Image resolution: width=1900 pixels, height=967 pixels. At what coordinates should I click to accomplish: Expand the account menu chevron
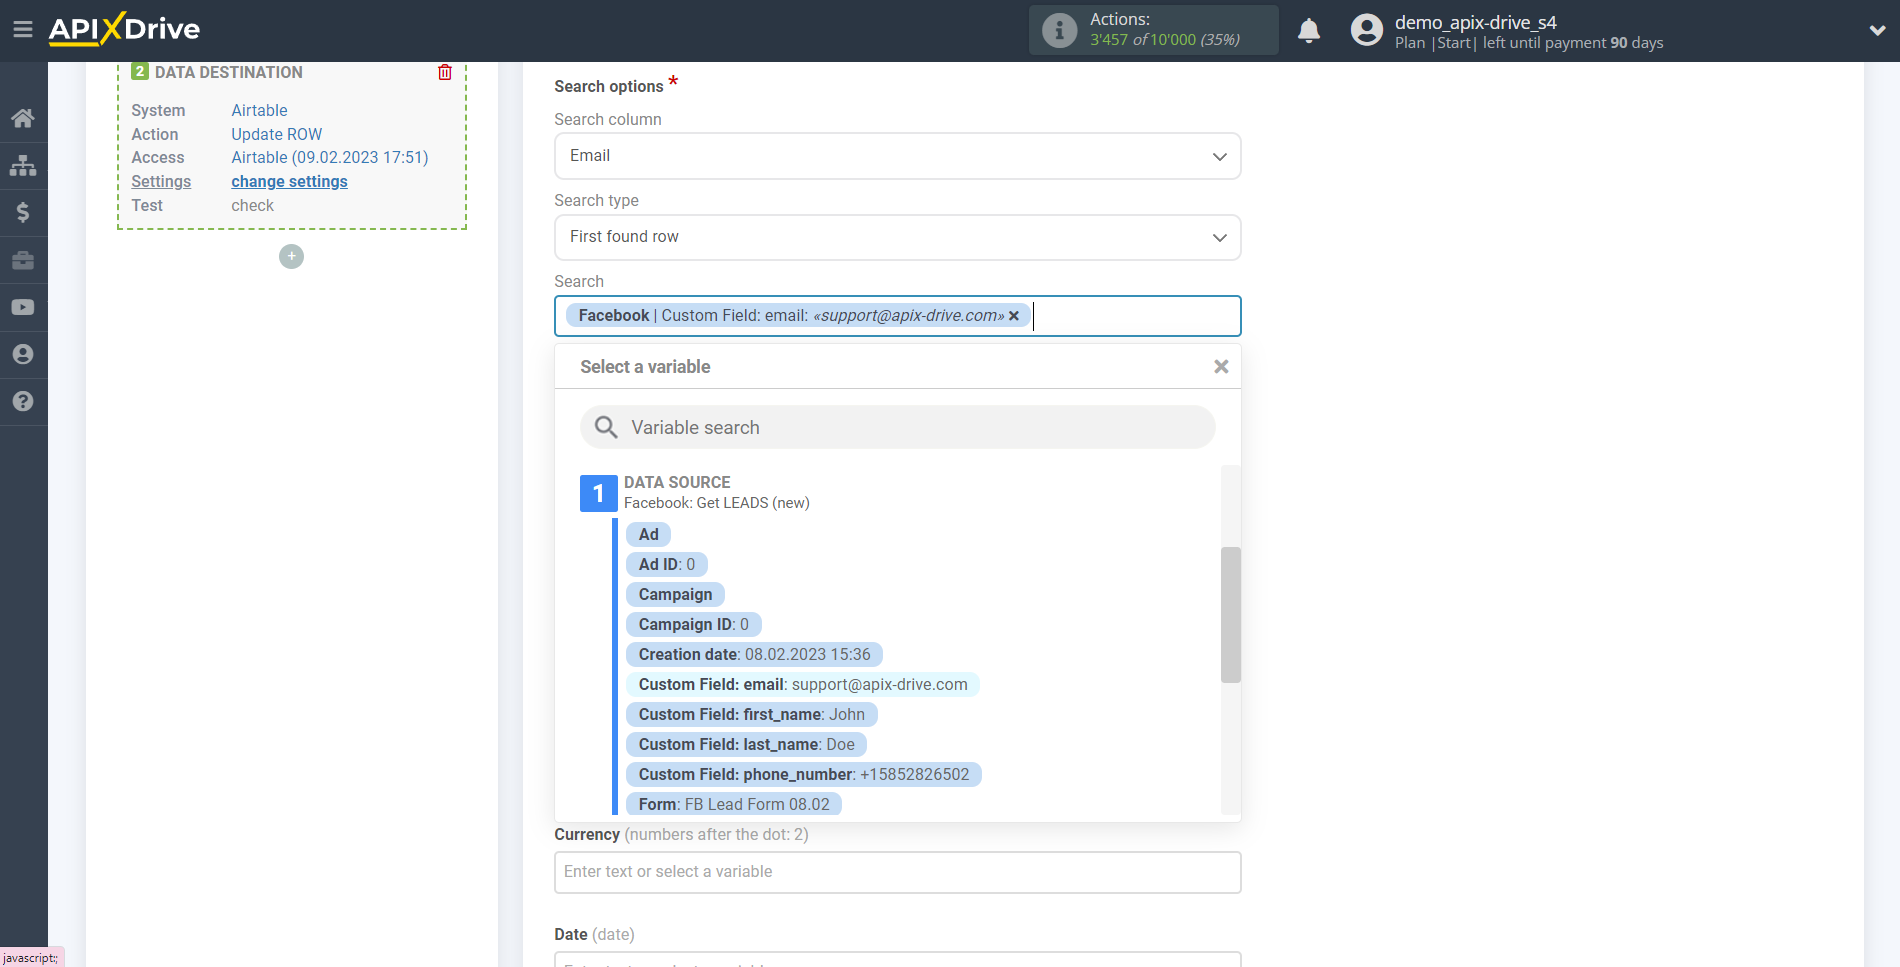click(1877, 30)
